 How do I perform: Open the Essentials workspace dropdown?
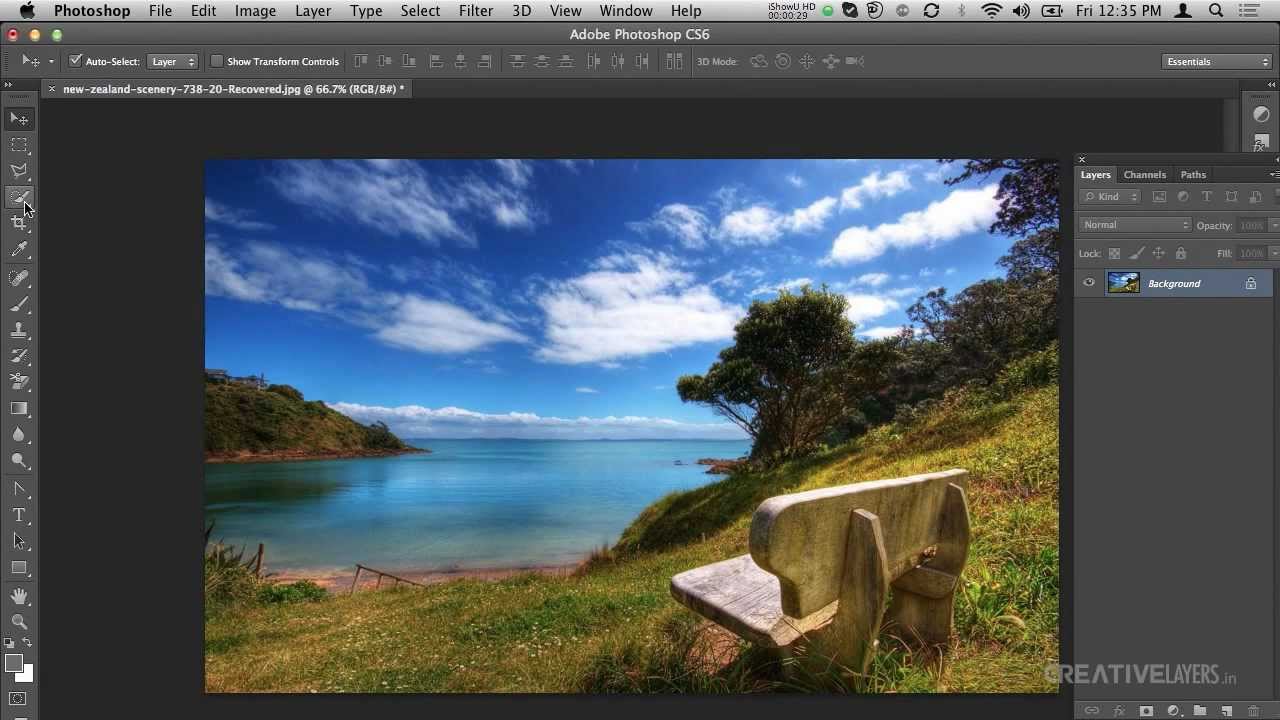pyautogui.click(x=1217, y=62)
